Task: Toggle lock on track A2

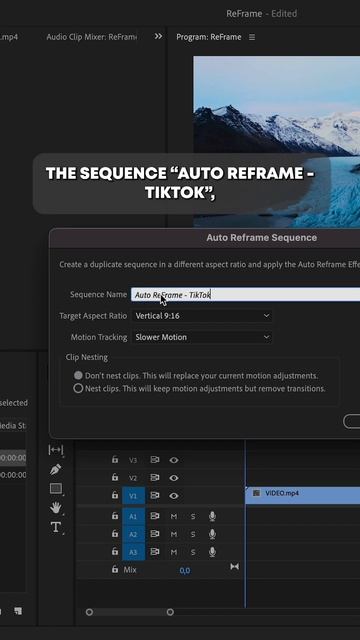Action: coord(115,534)
